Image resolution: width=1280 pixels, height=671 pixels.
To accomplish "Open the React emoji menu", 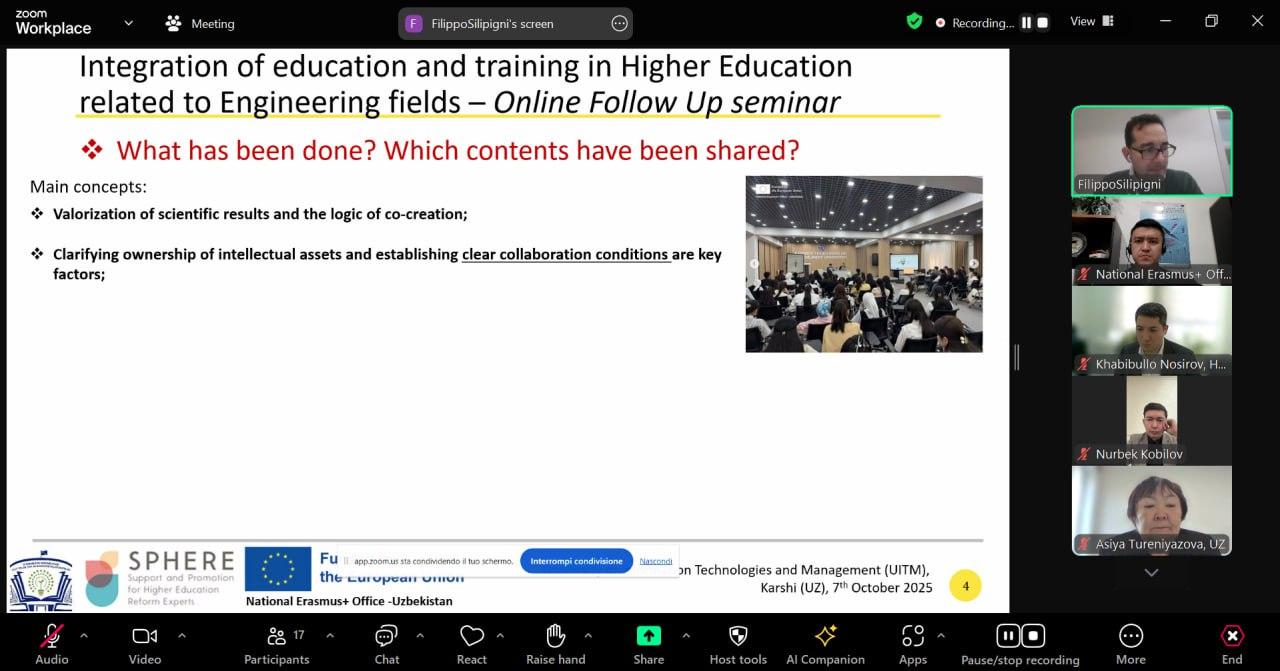I will 471,637.
